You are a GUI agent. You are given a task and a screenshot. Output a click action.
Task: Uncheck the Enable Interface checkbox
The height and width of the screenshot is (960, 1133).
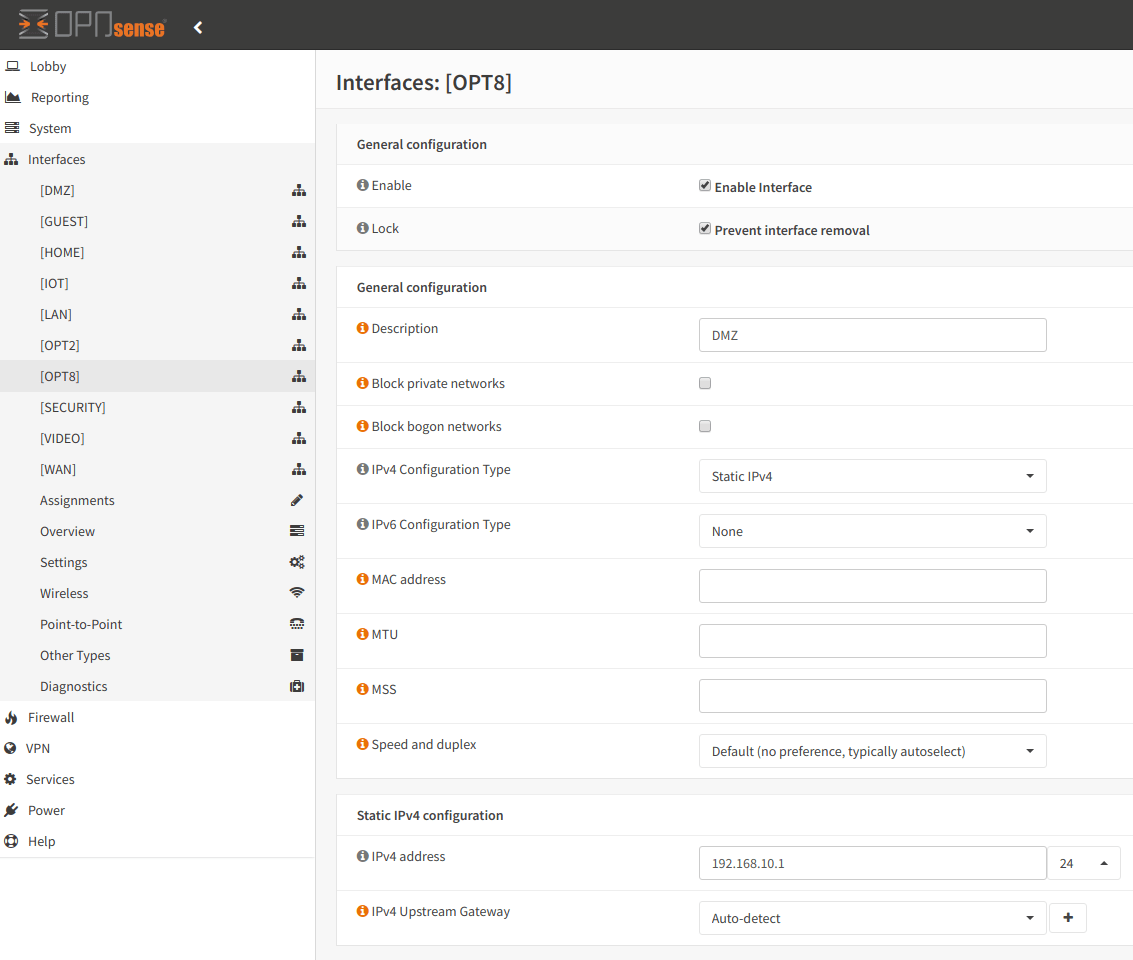pyautogui.click(x=705, y=186)
